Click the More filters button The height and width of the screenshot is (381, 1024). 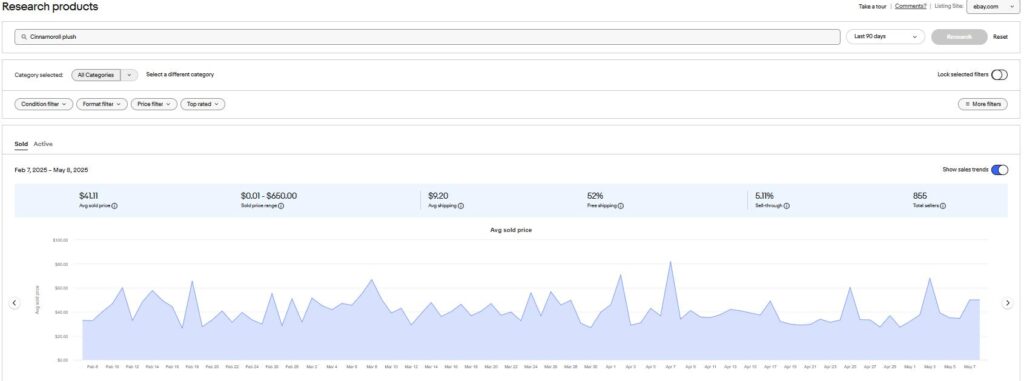click(x=983, y=104)
